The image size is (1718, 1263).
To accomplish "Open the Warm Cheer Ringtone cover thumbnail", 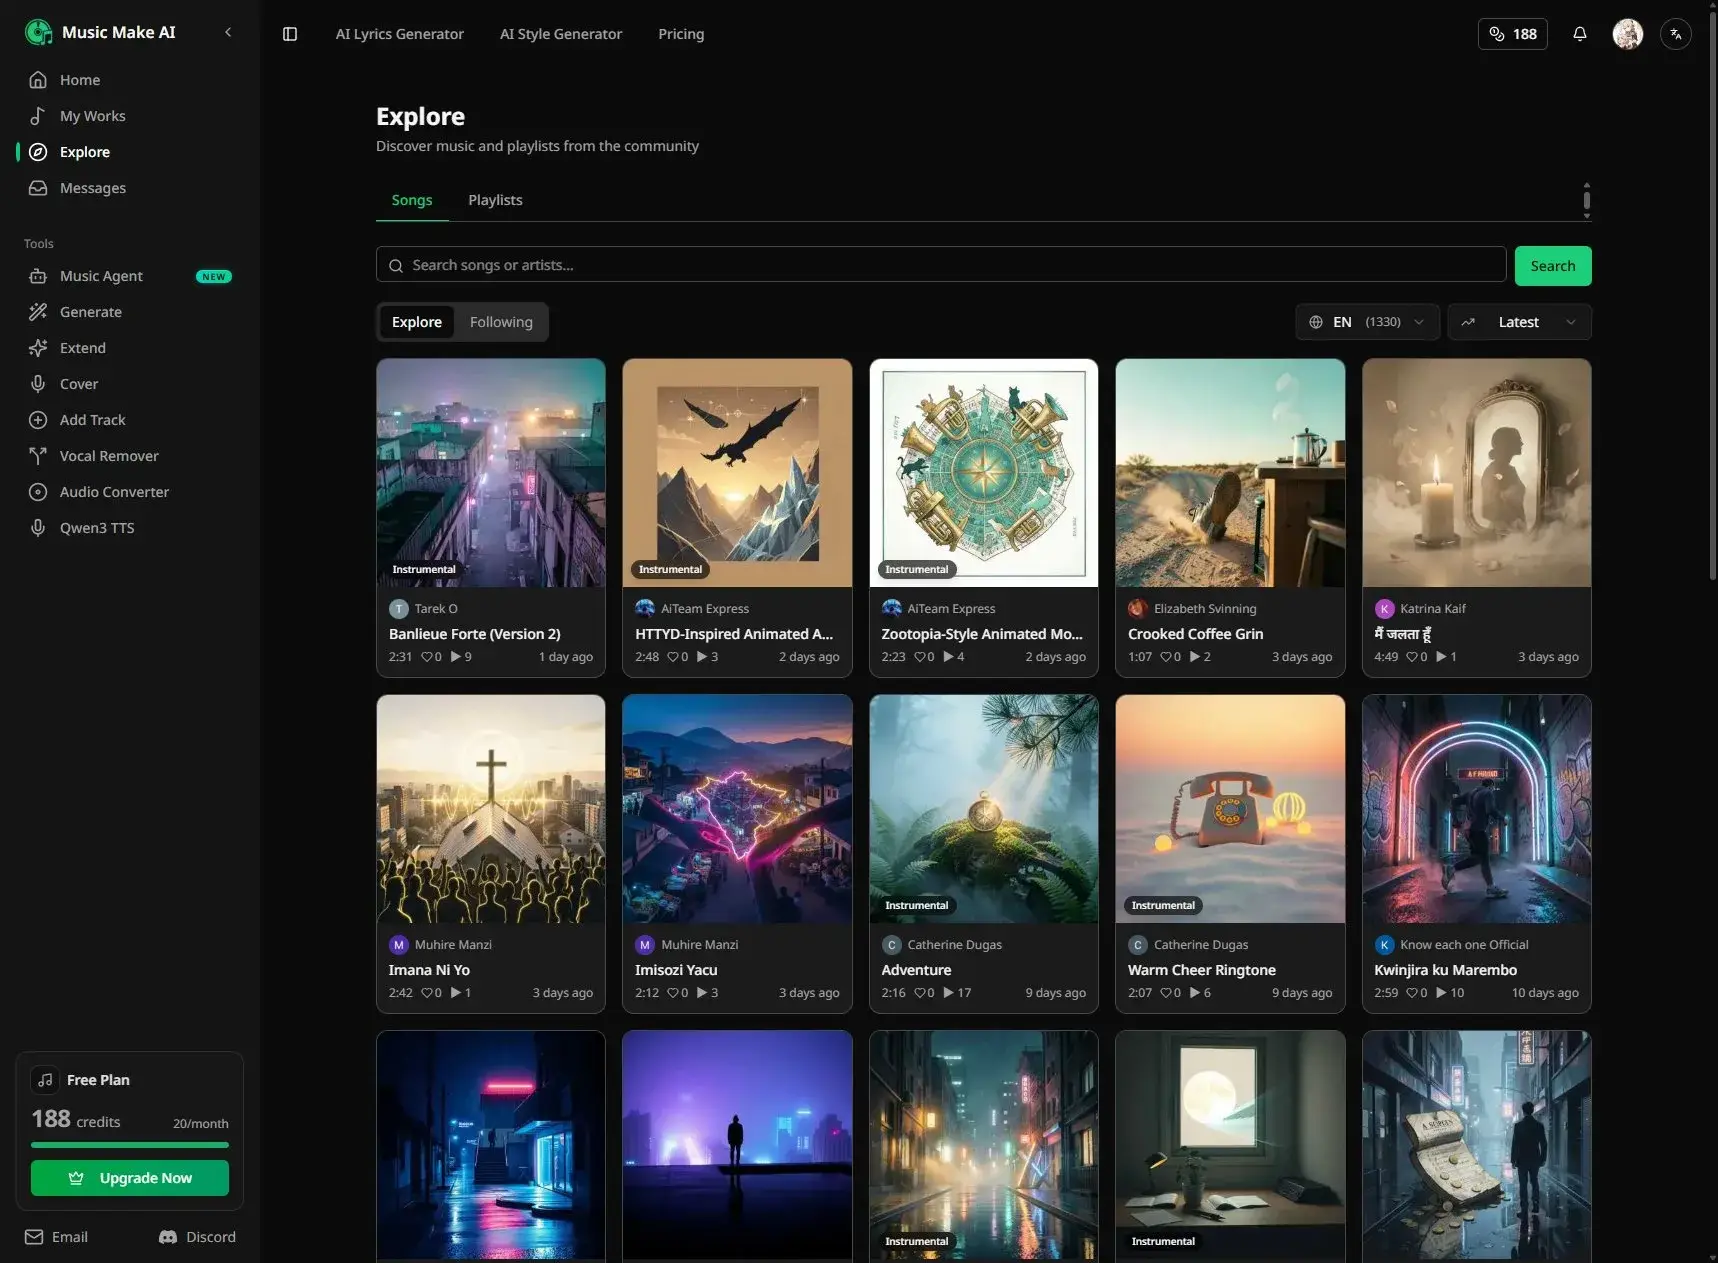I will (1230, 809).
